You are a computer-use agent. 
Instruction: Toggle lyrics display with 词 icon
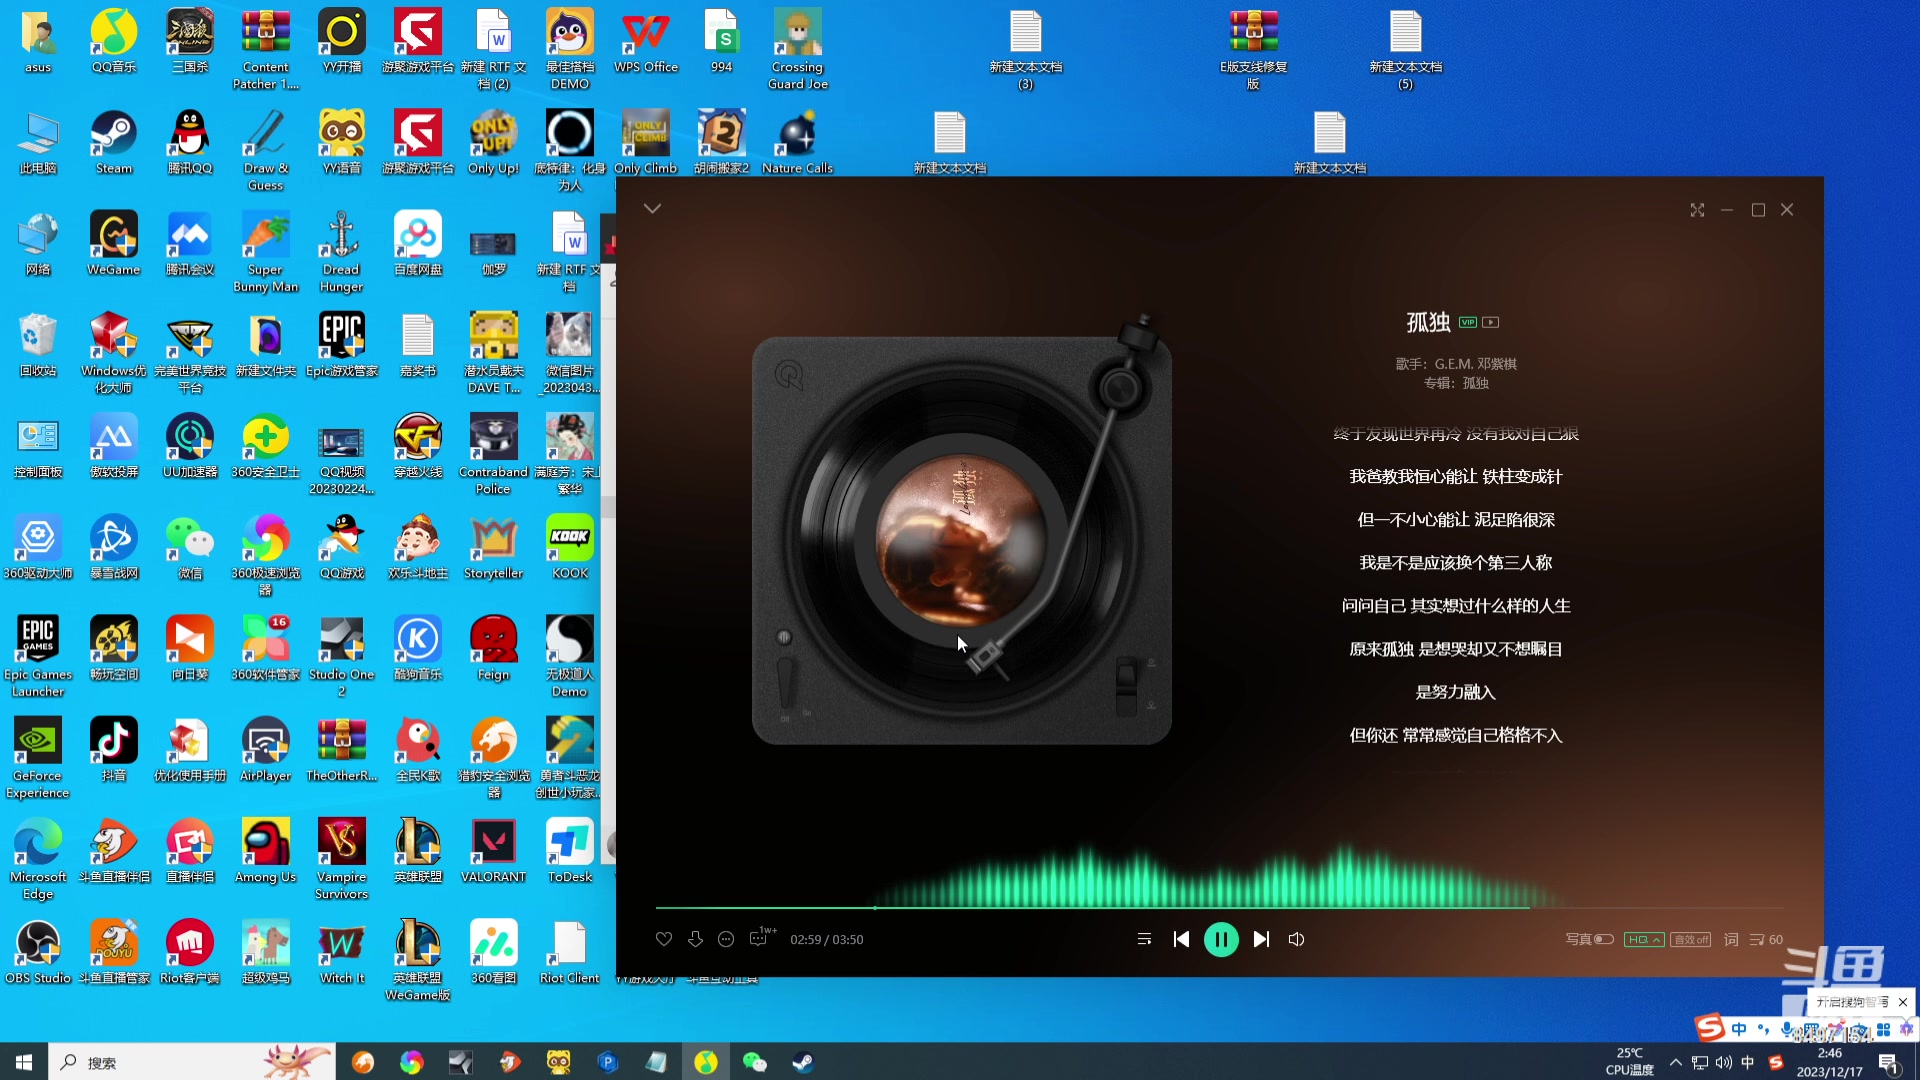(x=1731, y=939)
